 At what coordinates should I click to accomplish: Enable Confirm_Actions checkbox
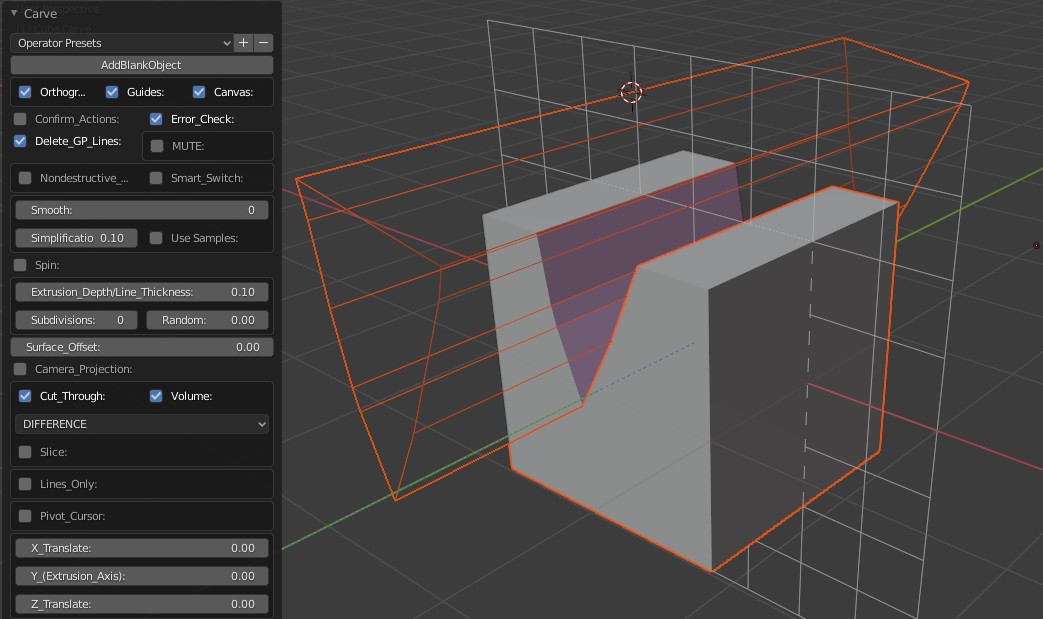click(21, 119)
